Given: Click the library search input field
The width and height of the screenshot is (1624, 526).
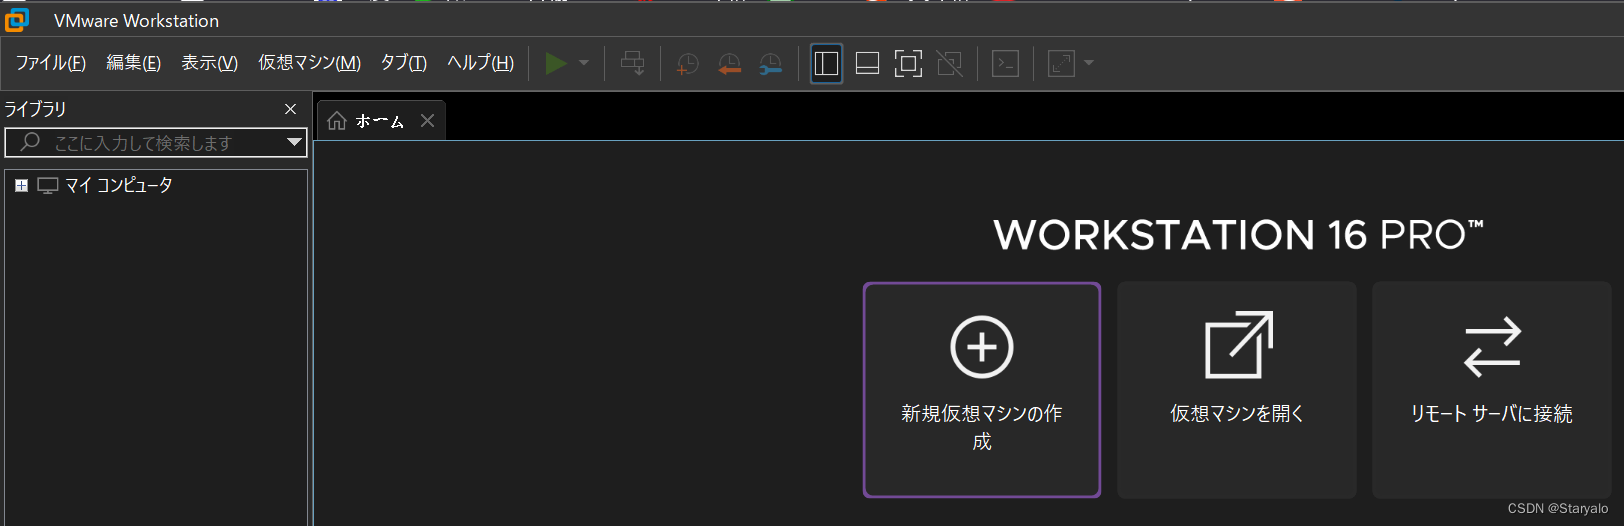Looking at the screenshot, I should [155, 143].
